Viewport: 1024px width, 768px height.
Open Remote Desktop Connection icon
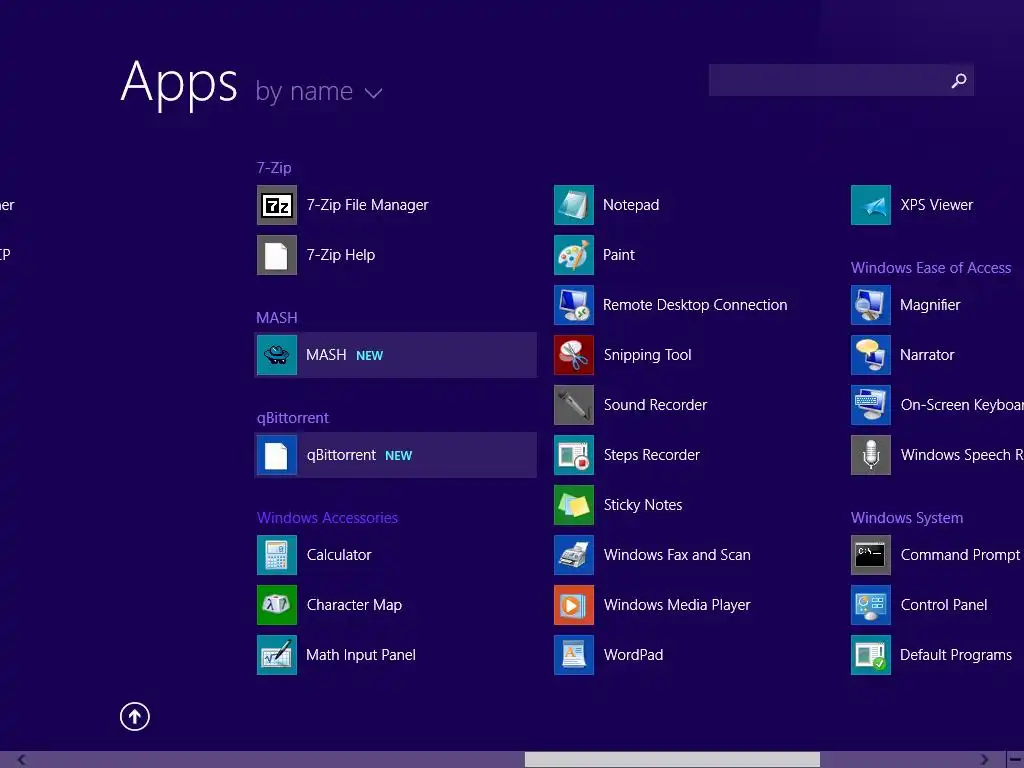[x=574, y=305]
